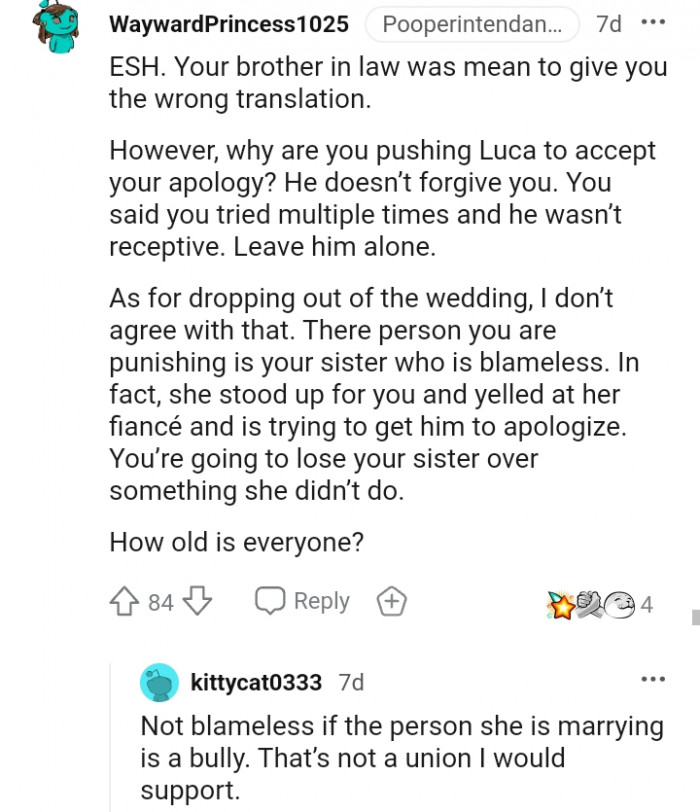Open kittycat0333's profile link

point(253,682)
